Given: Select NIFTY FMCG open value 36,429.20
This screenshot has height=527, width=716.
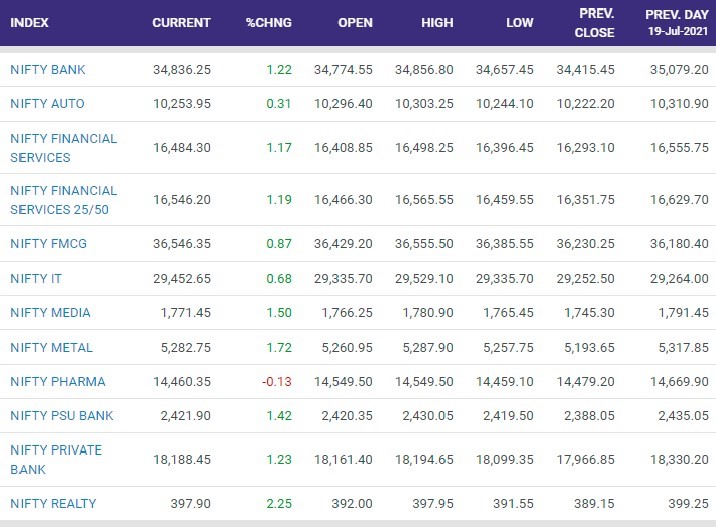Looking at the screenshot, I should [x=343, y=244].
